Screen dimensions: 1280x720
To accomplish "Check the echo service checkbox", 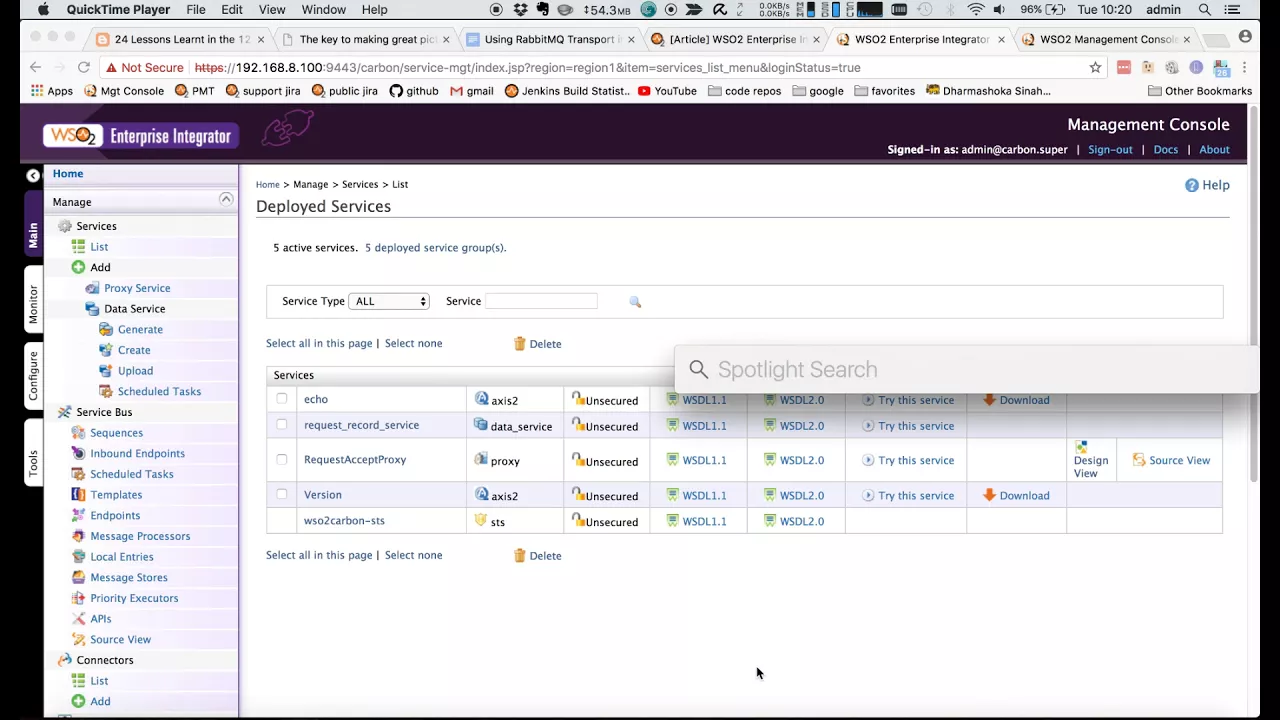I will (282, 399).
